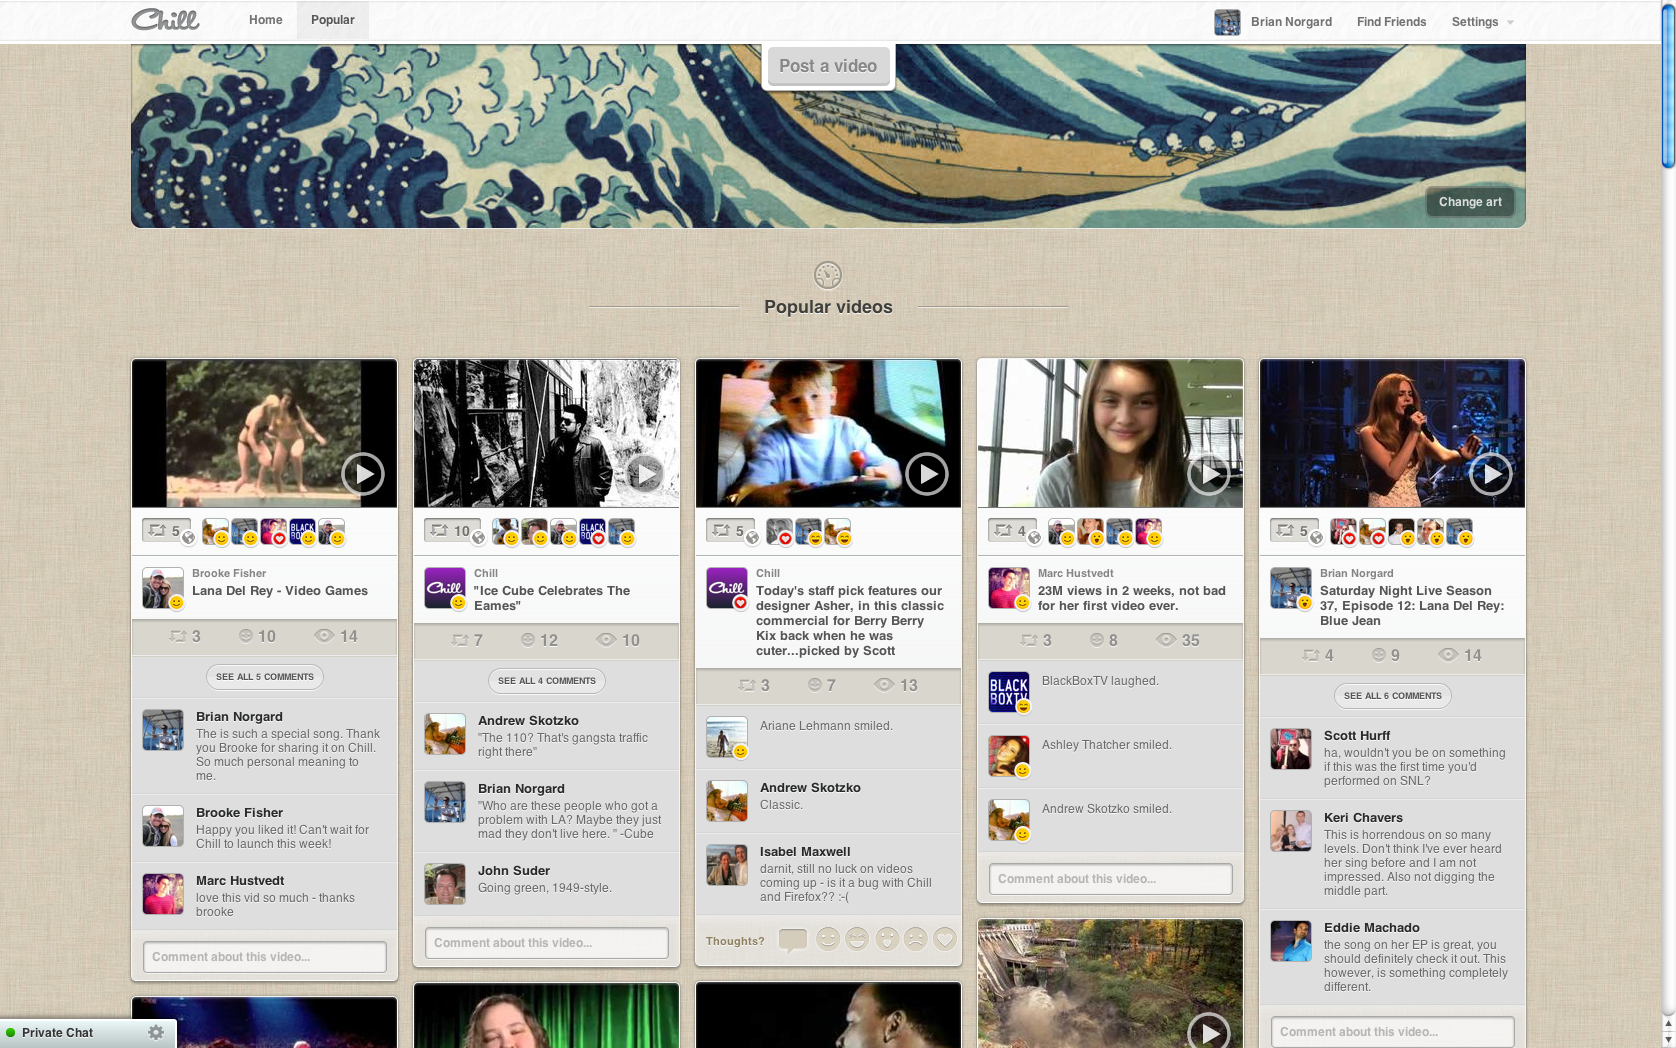The image size is (1676, 1048).
Task: Toggle the frown reaction in the Thoughts? row
Action: click(x=916, y=939)
